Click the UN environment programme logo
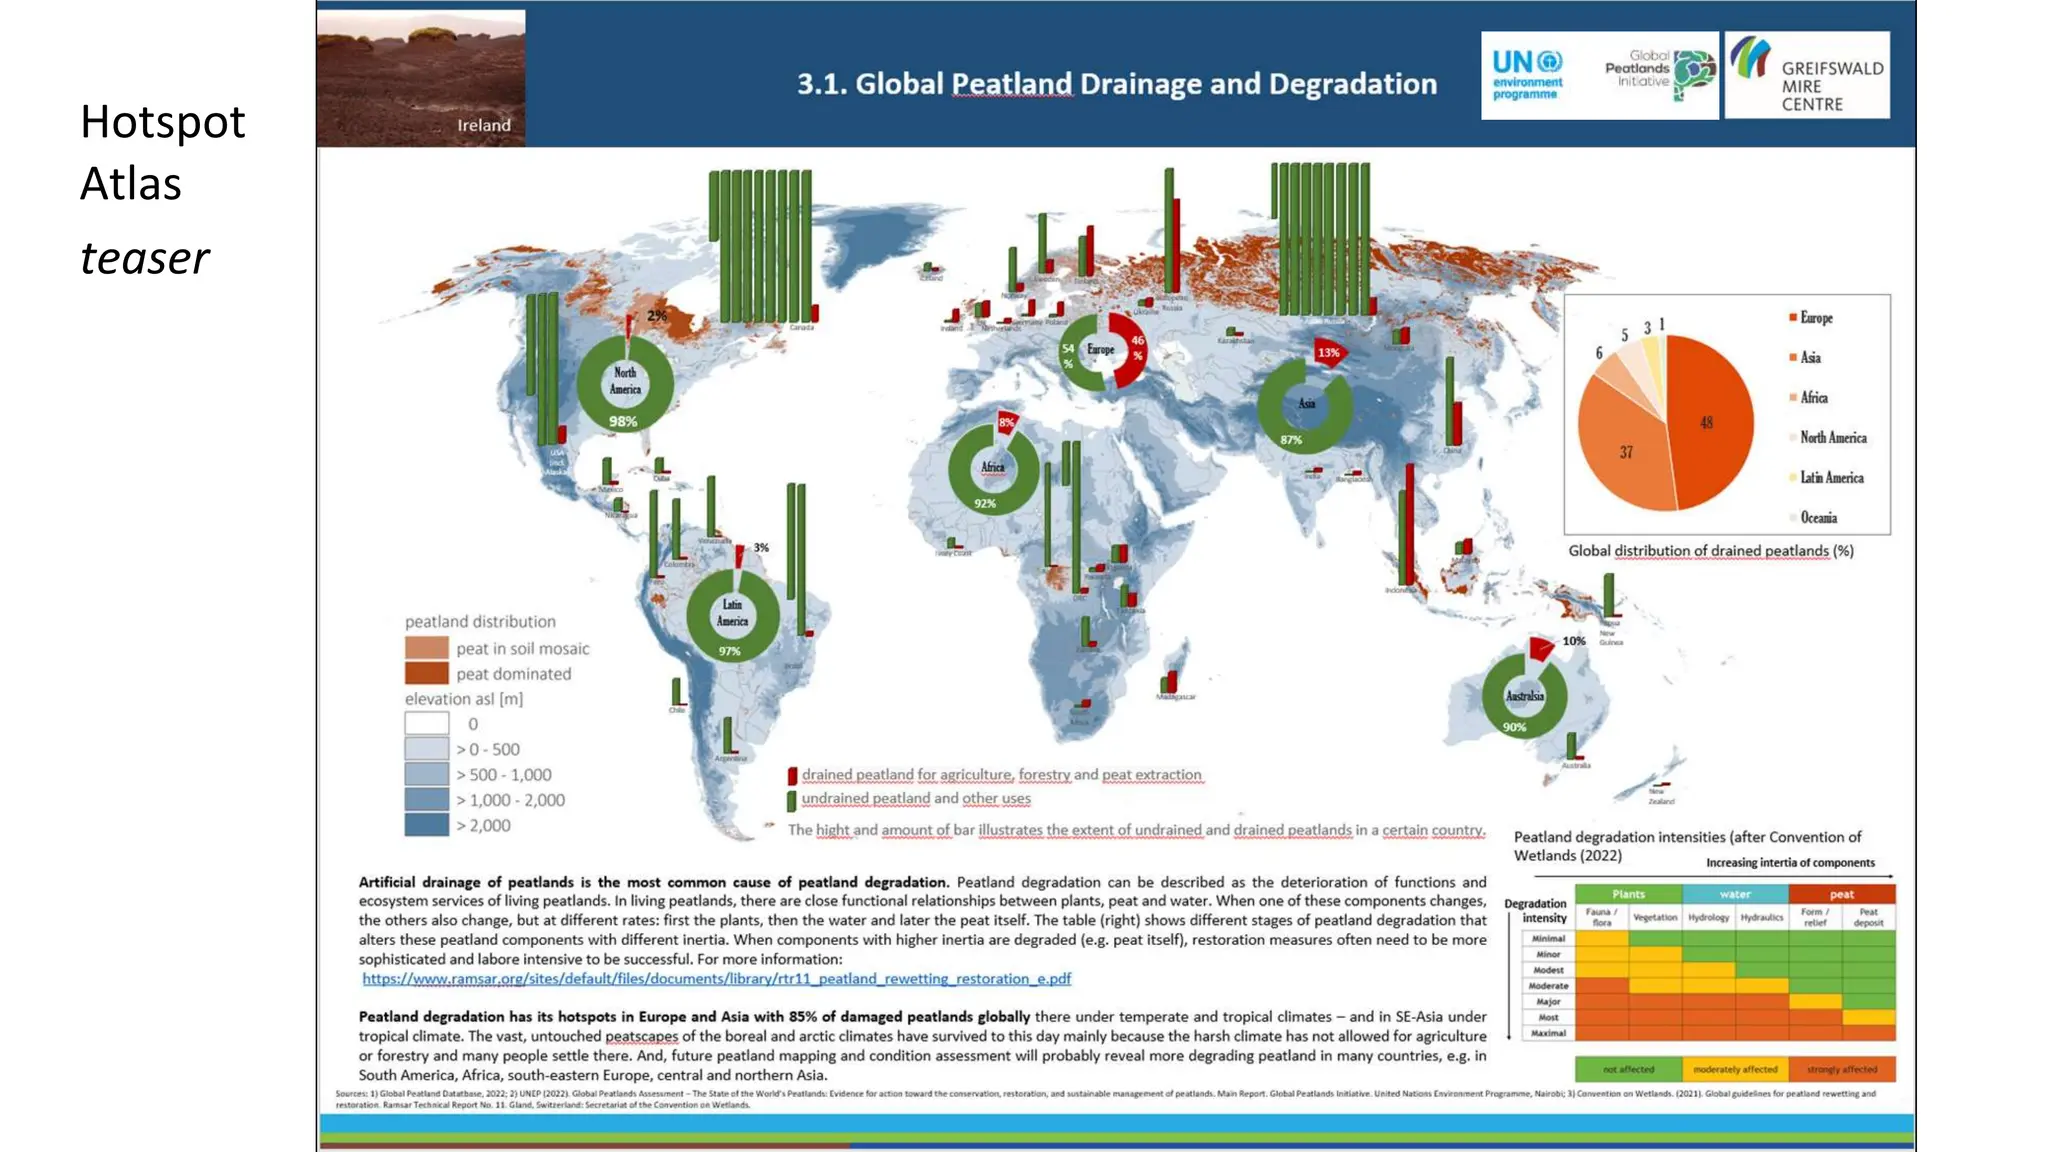 [x=1527, y=76]
